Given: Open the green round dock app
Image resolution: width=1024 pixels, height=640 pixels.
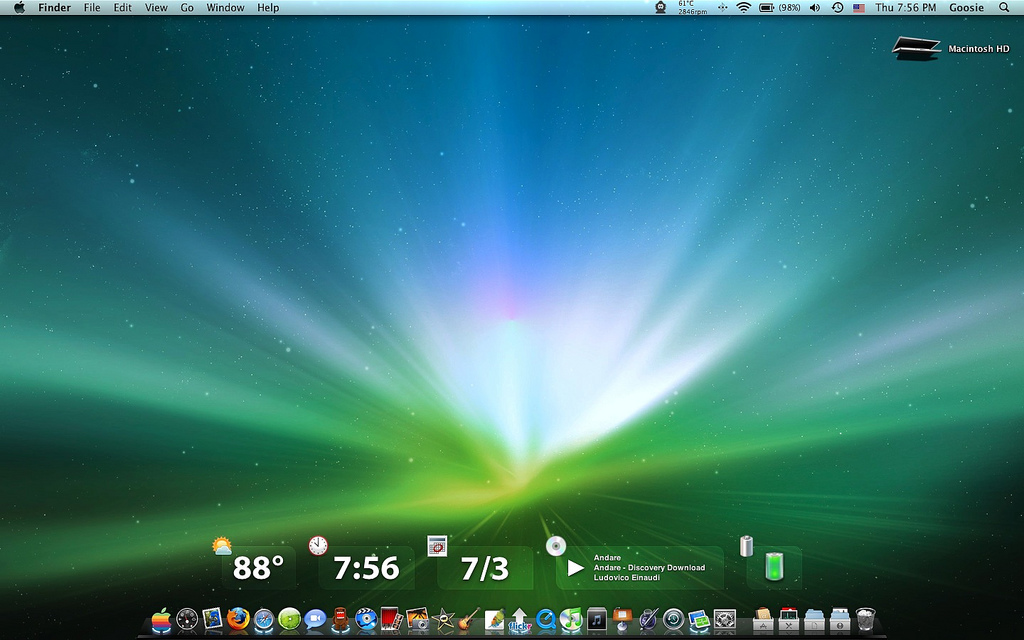Looking at the screenshot, I should click(x=289, y=619).
